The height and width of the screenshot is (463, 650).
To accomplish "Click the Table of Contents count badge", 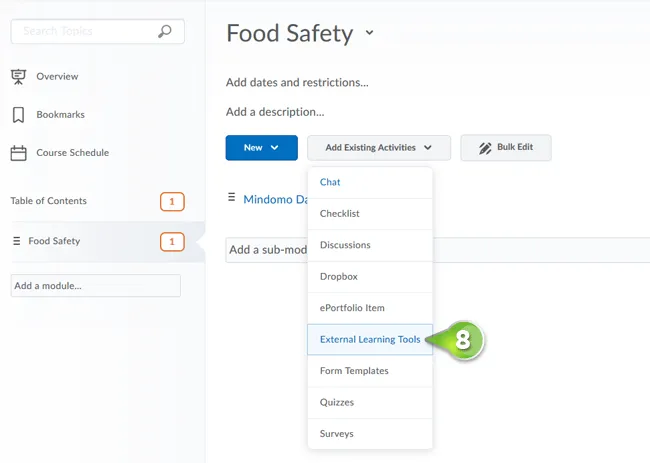I will 172,202.
